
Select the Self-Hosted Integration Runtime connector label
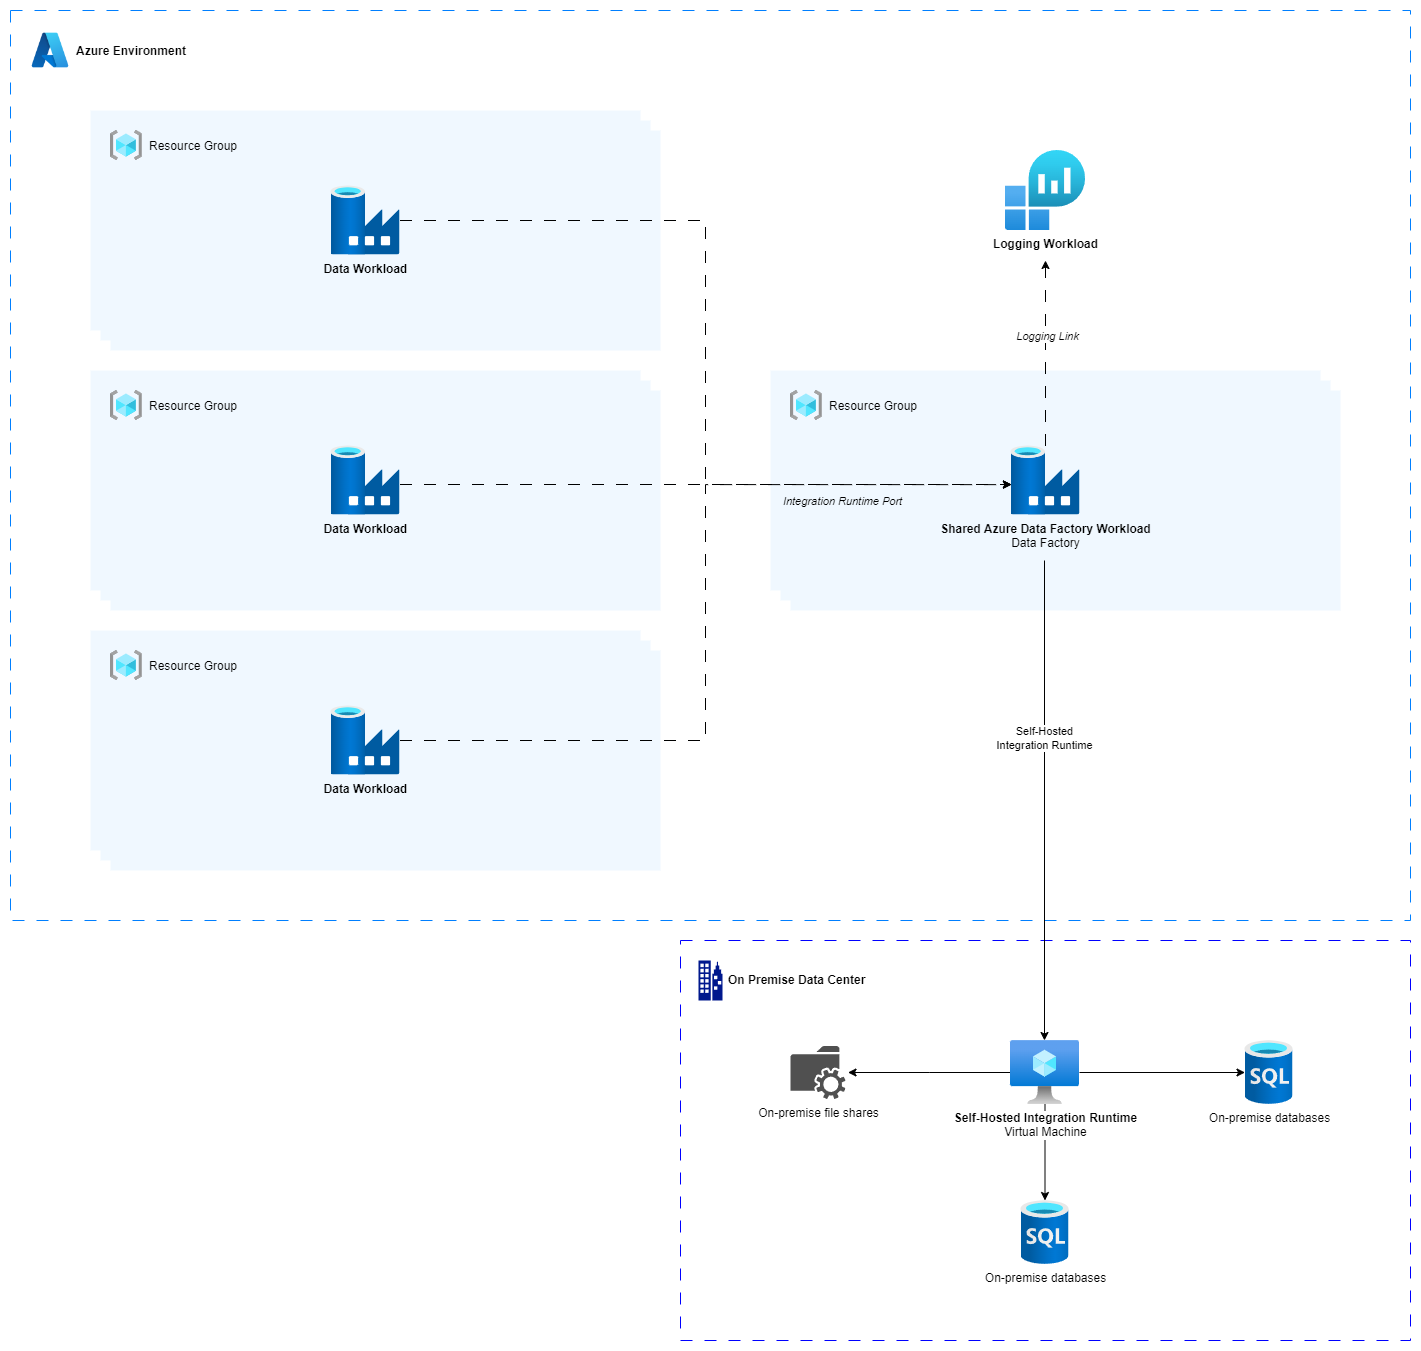click(1044, 738)
